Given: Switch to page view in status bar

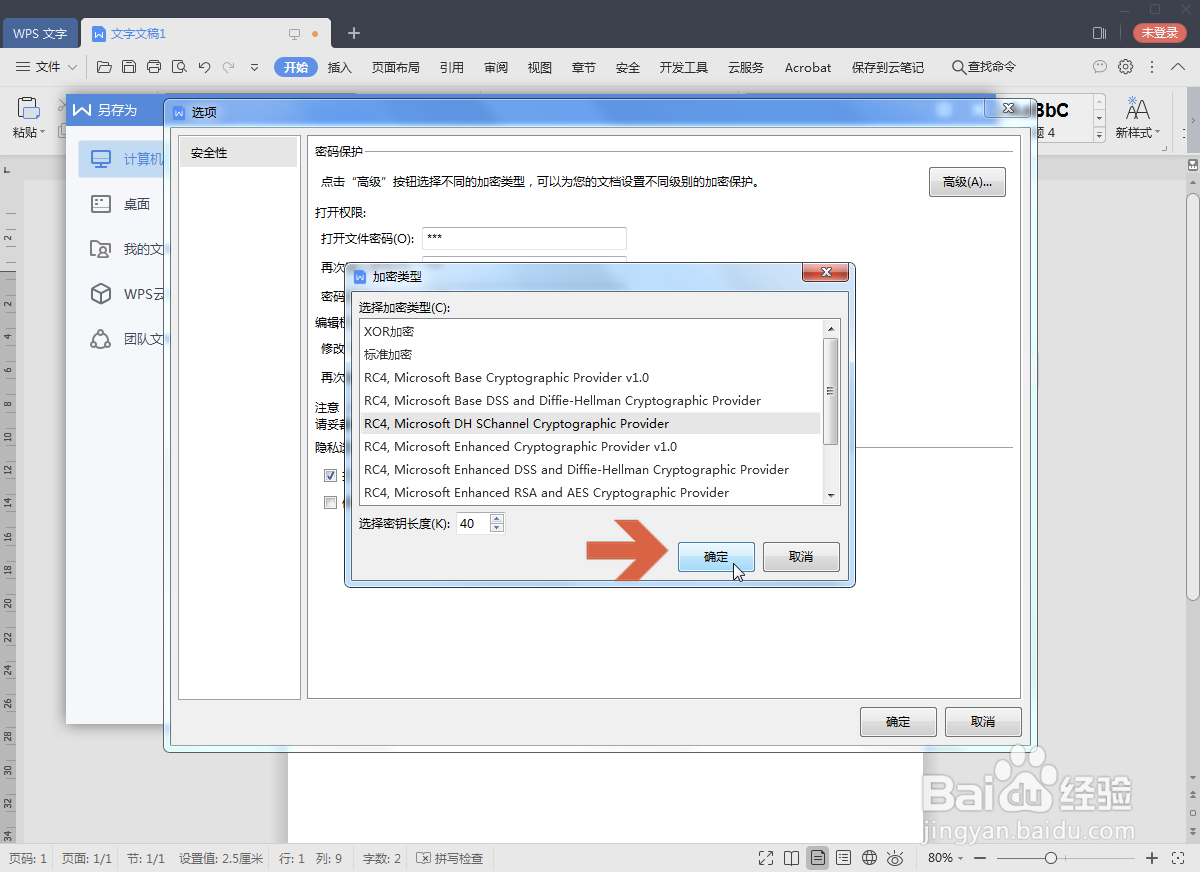Looking at the screenshot, I should pyautogui.click(x=818, y=858).
